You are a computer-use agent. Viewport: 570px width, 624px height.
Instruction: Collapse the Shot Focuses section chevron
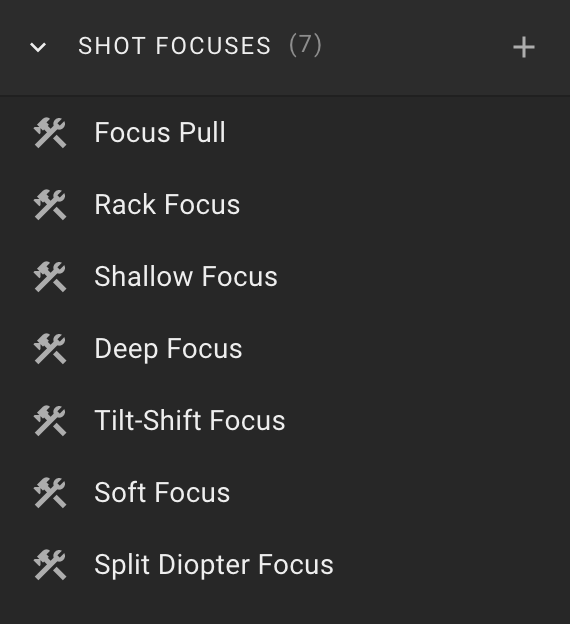[38, 47]
